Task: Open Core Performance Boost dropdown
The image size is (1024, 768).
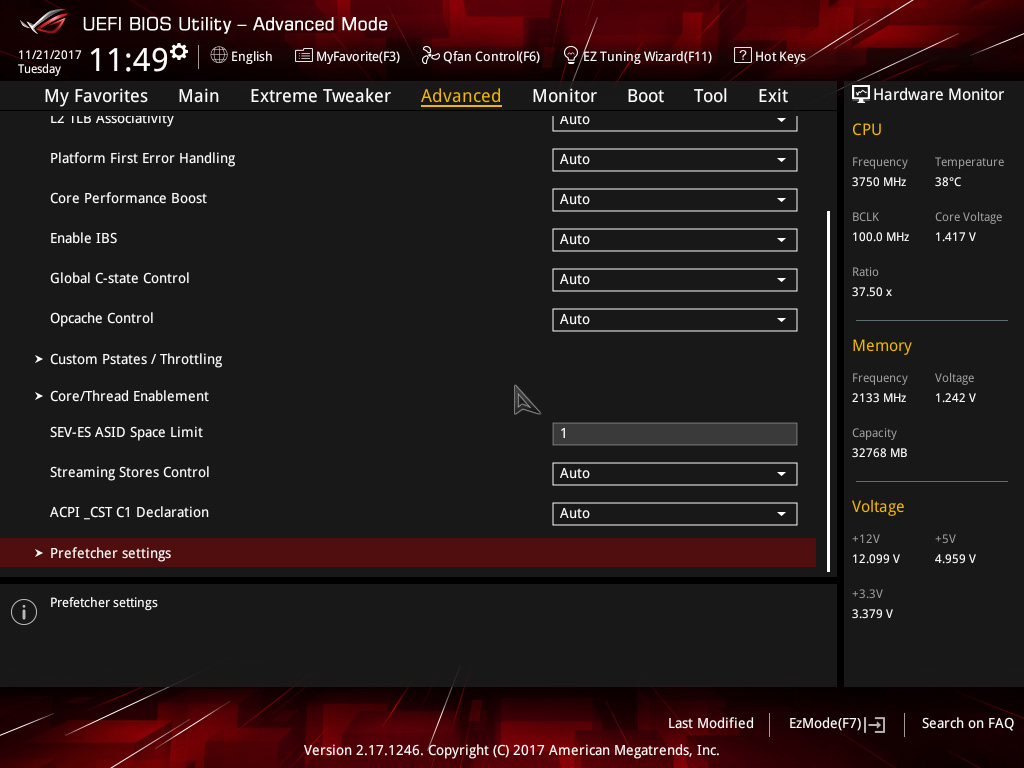Action: [x=675, y=200]
